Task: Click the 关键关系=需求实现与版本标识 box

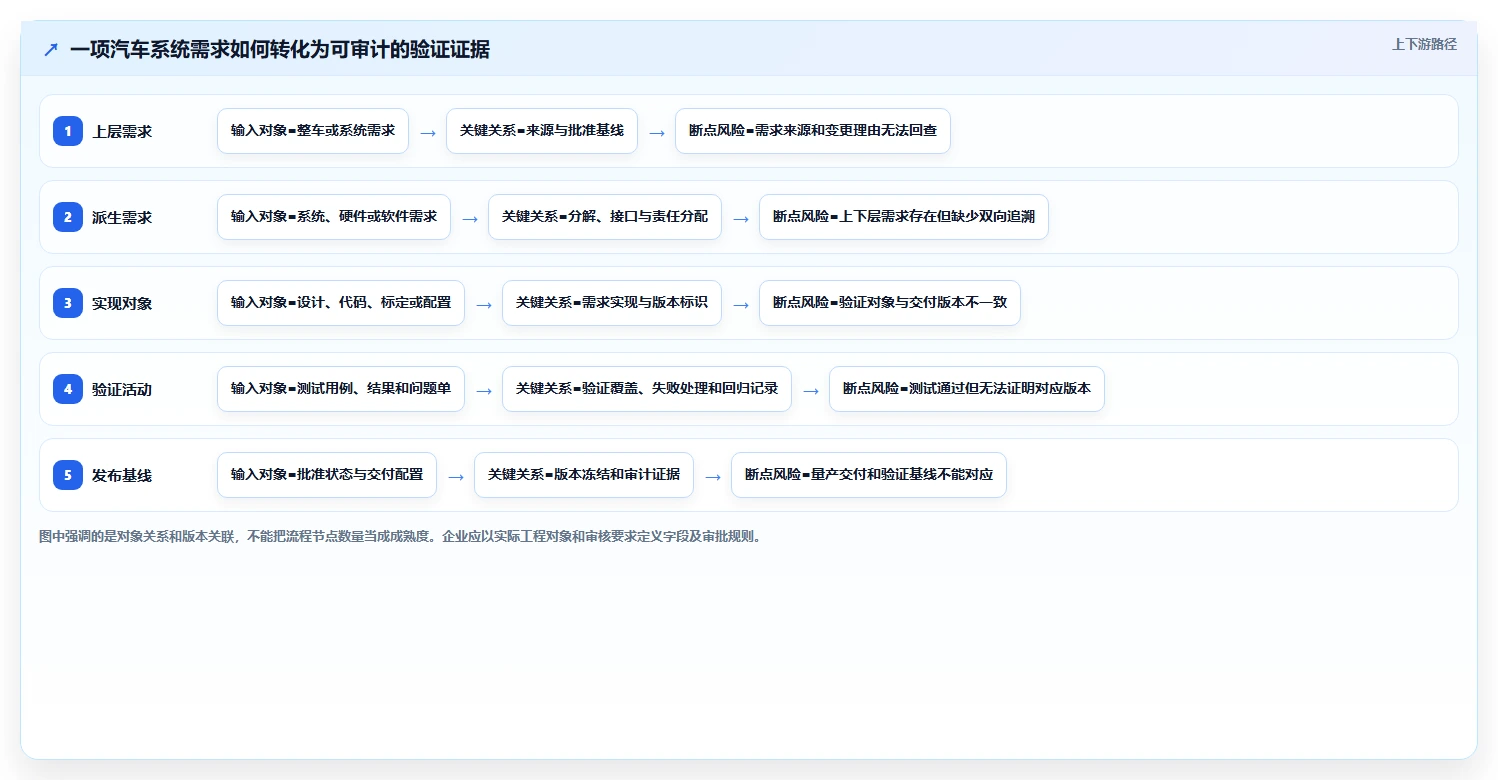Action: (x=612, y=303)
